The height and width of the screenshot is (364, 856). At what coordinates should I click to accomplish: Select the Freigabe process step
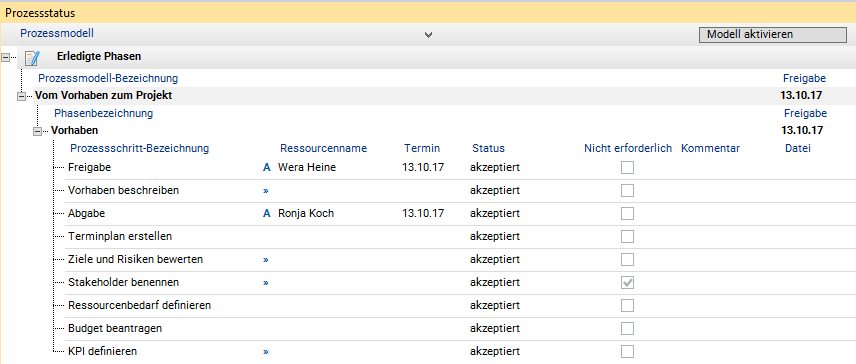90,168
